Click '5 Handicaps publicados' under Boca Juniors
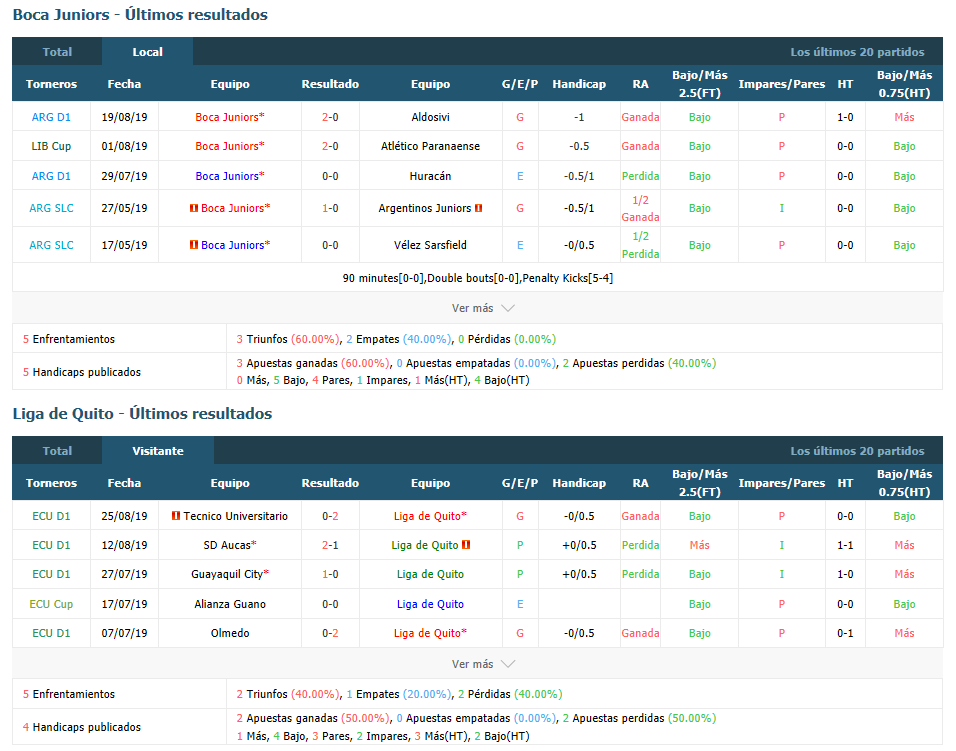 click(82, 372)
